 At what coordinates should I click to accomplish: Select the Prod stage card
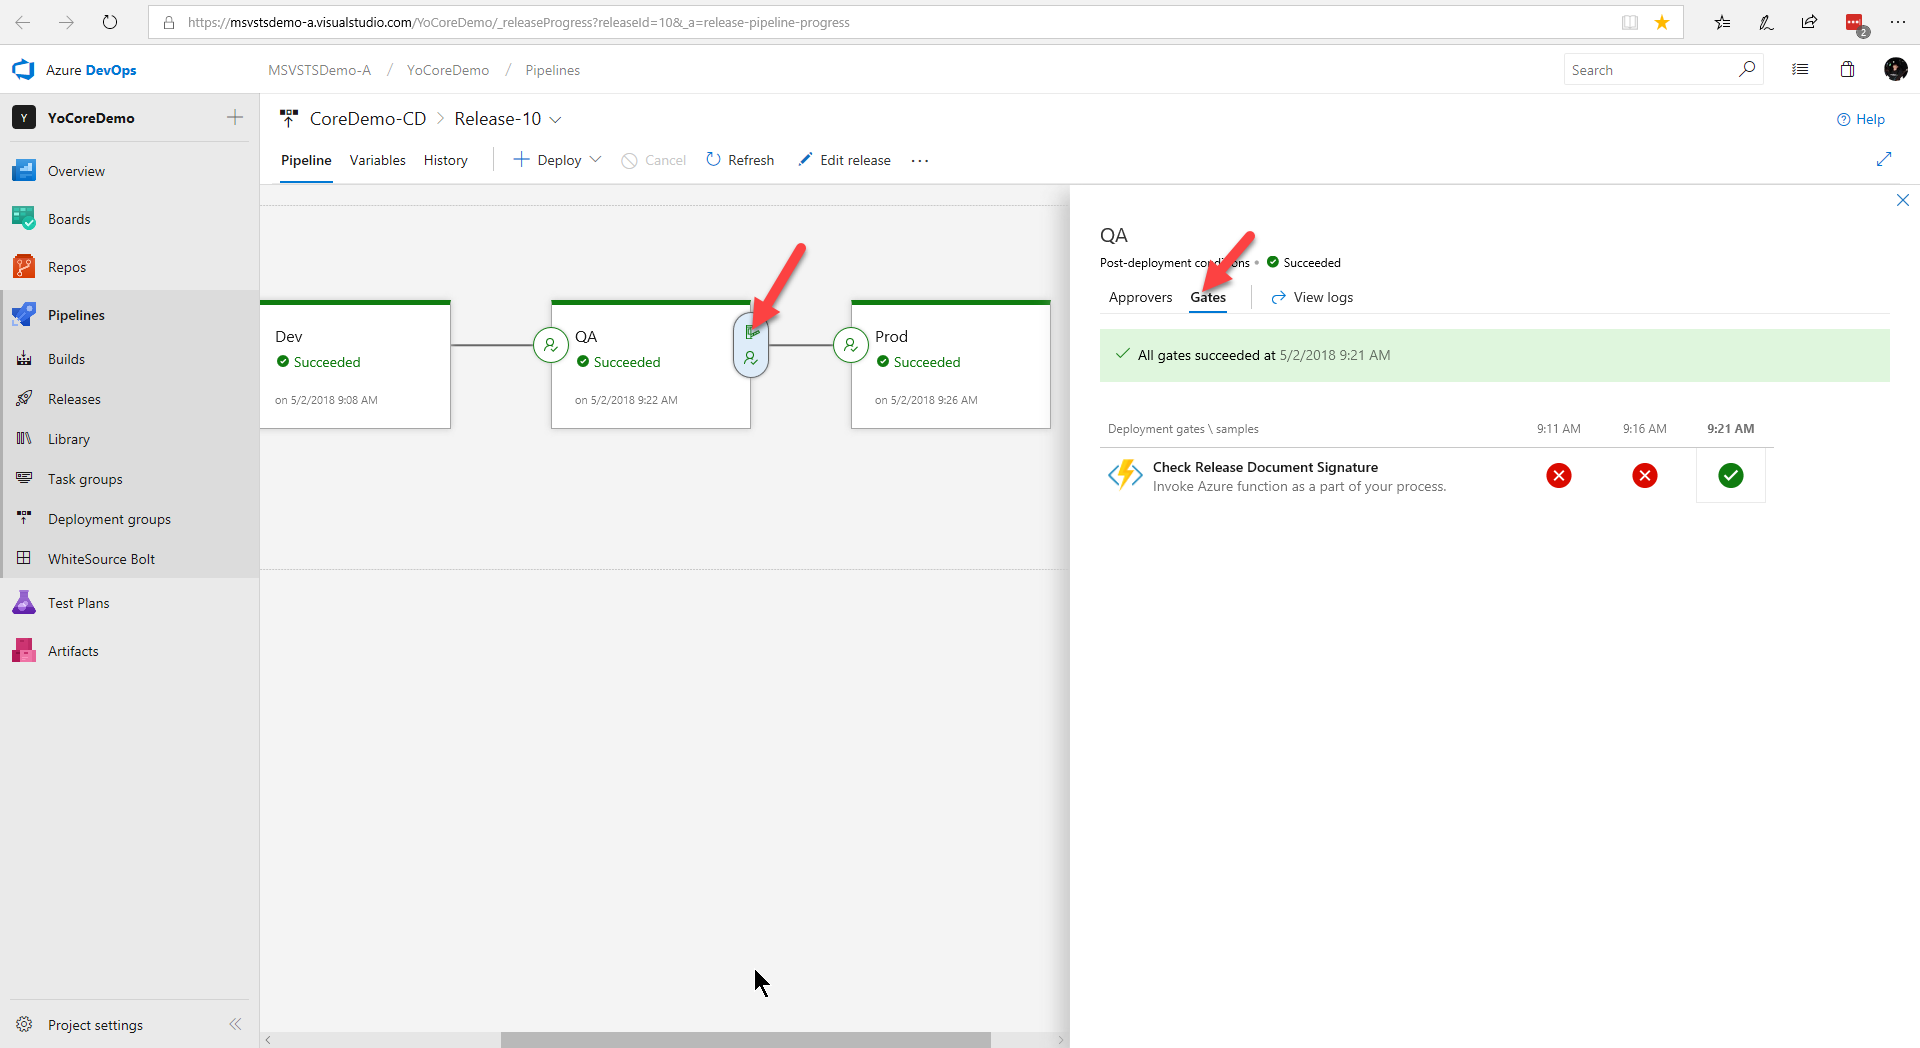point(950,364)
